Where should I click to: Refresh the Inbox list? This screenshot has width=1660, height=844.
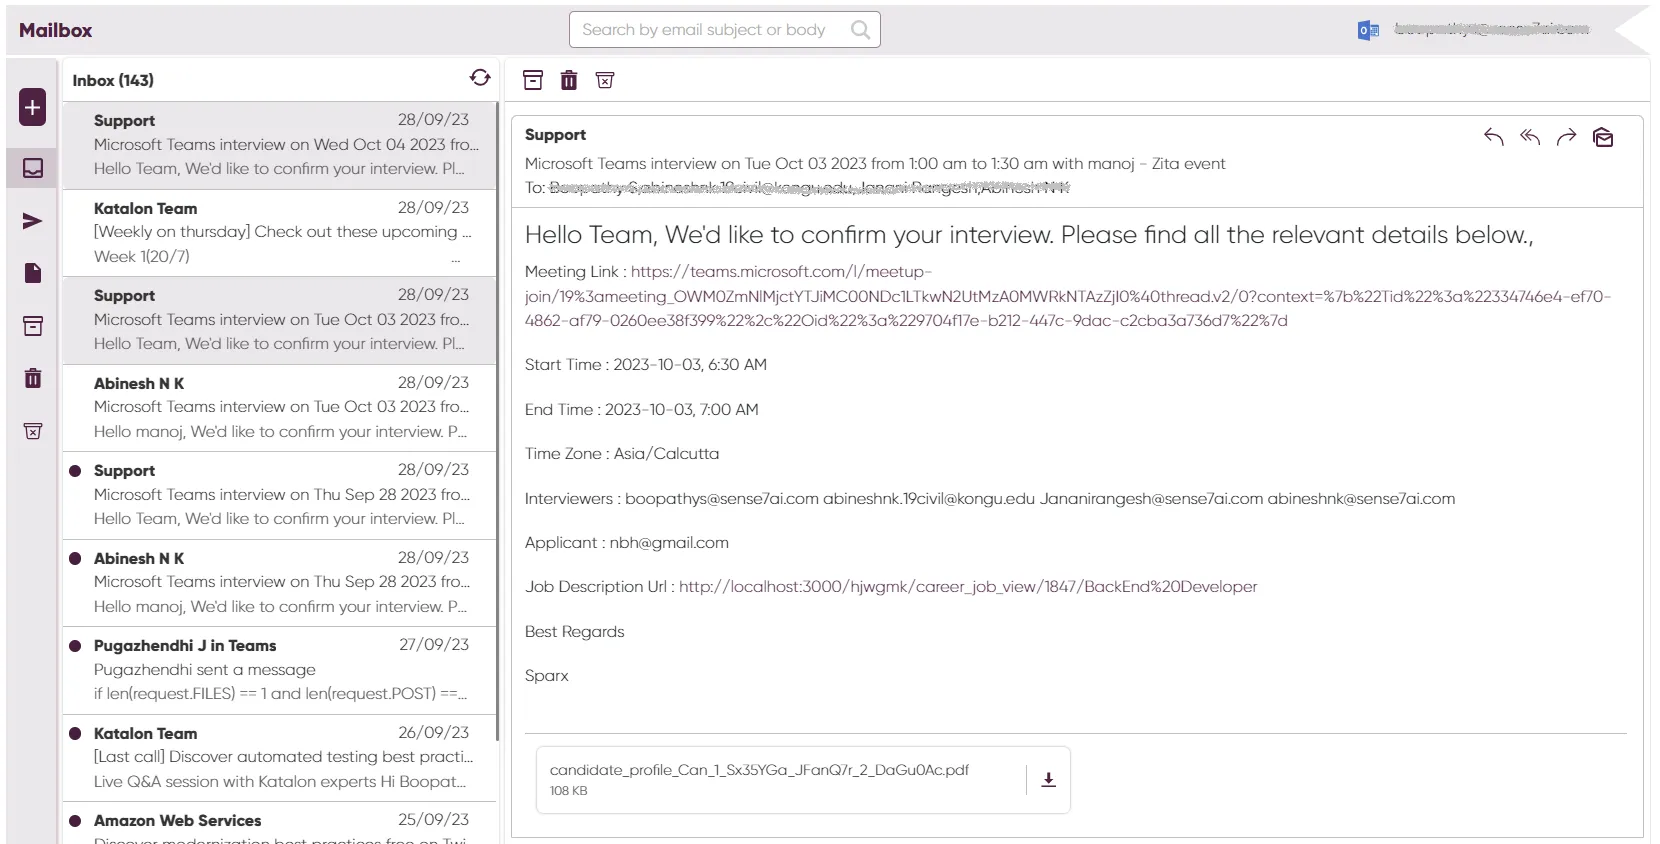pos(480,78)
